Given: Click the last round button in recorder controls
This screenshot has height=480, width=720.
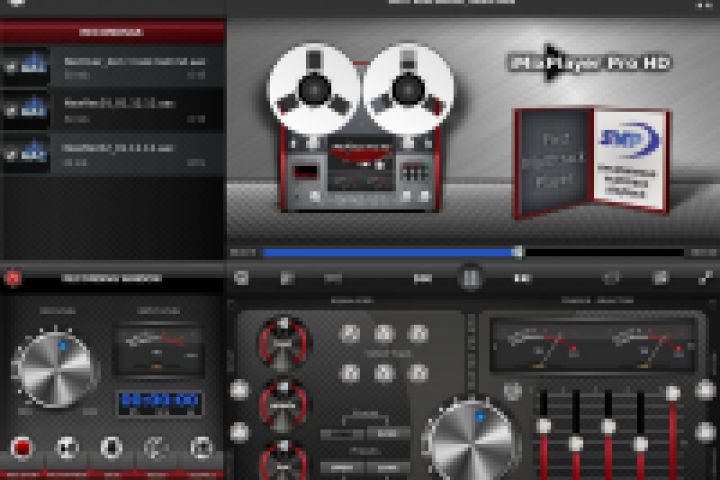Looking at the screenshot, I should point(202,447).
